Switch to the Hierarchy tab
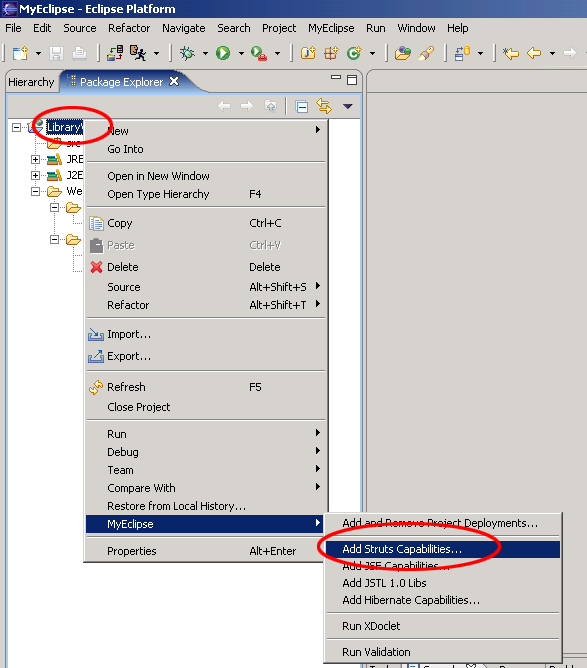The image size is (587, 668). coord(32,82)
